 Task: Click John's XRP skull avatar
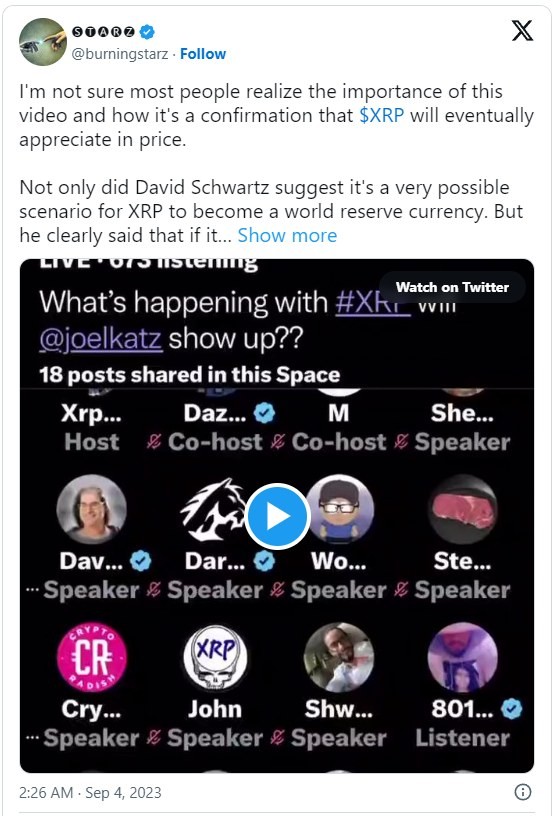[215, 658]
